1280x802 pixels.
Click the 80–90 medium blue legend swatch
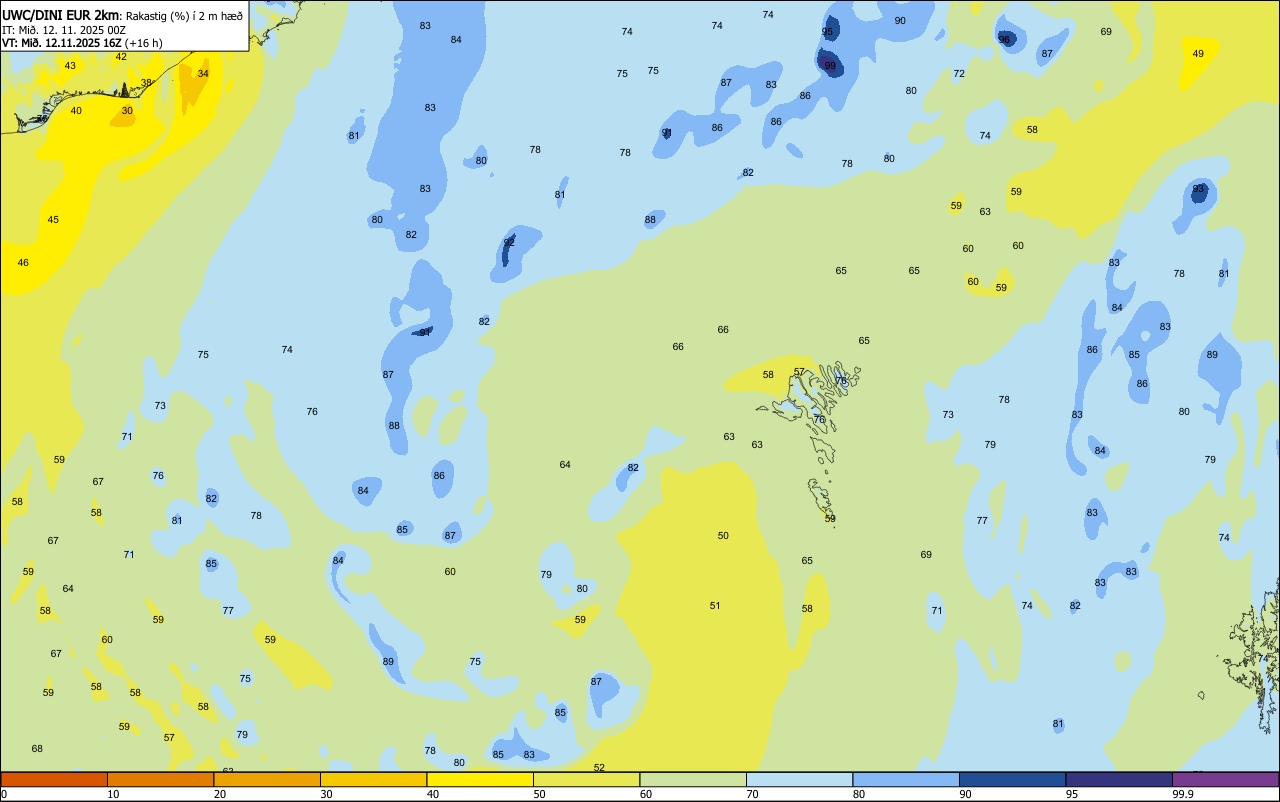(906, 779)
